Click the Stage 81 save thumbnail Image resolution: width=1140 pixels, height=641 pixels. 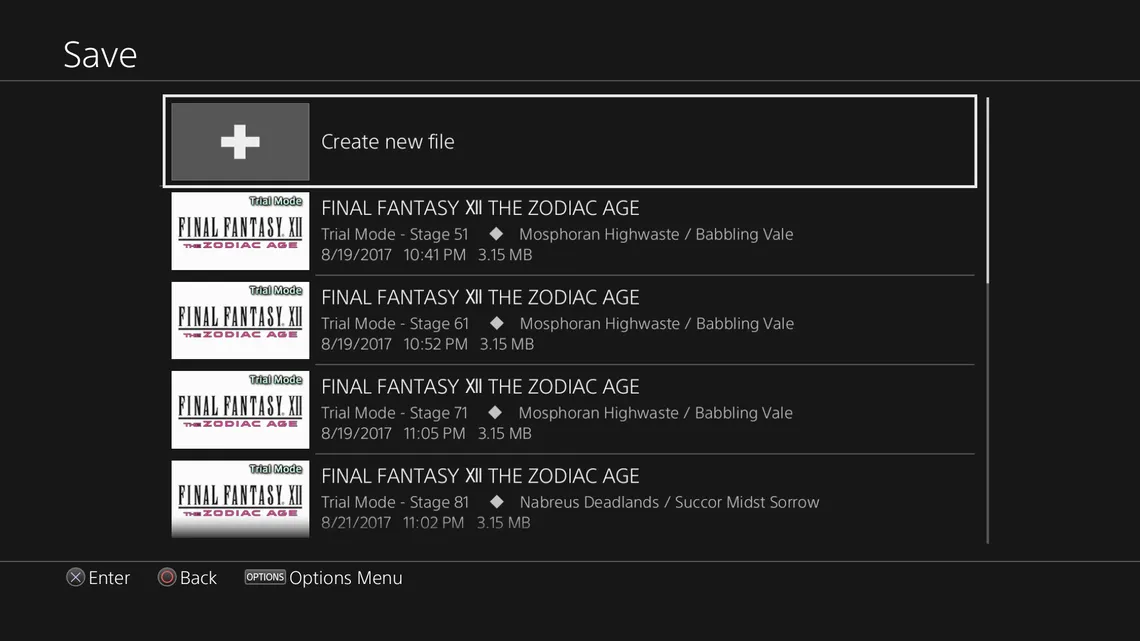click(240, 498)
